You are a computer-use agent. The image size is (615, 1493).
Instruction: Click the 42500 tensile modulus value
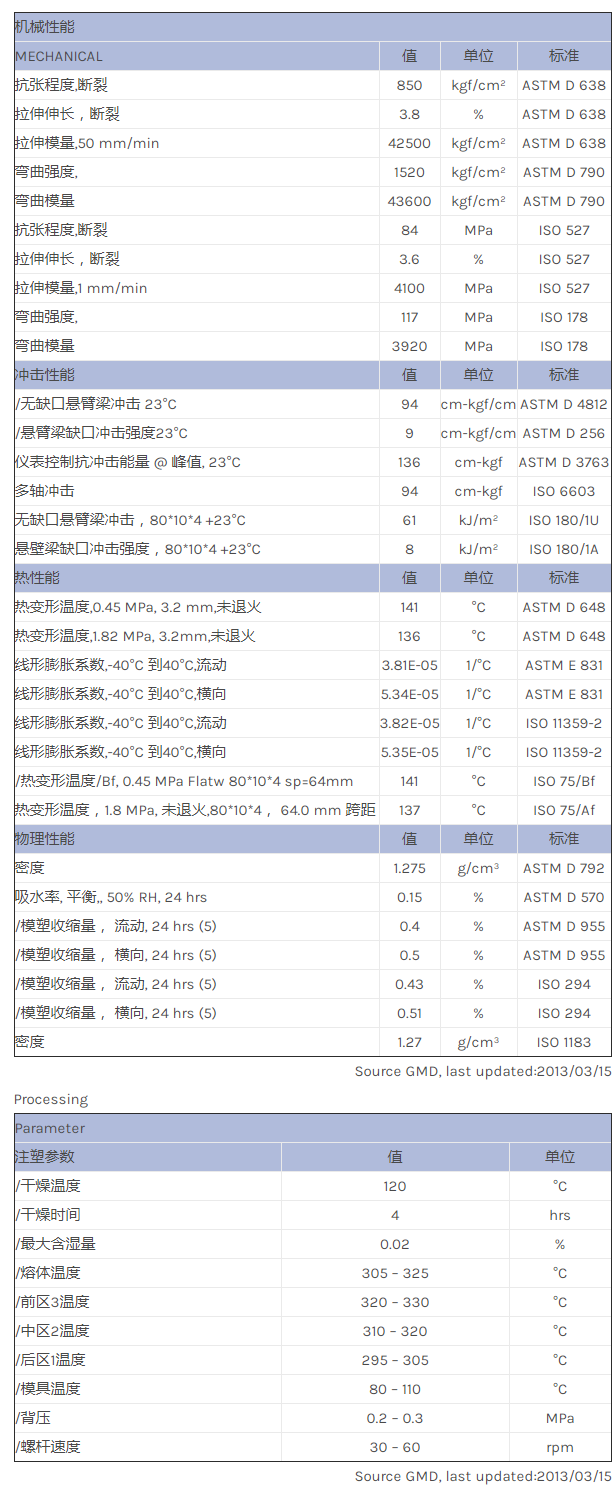click(x=409, y=143)
